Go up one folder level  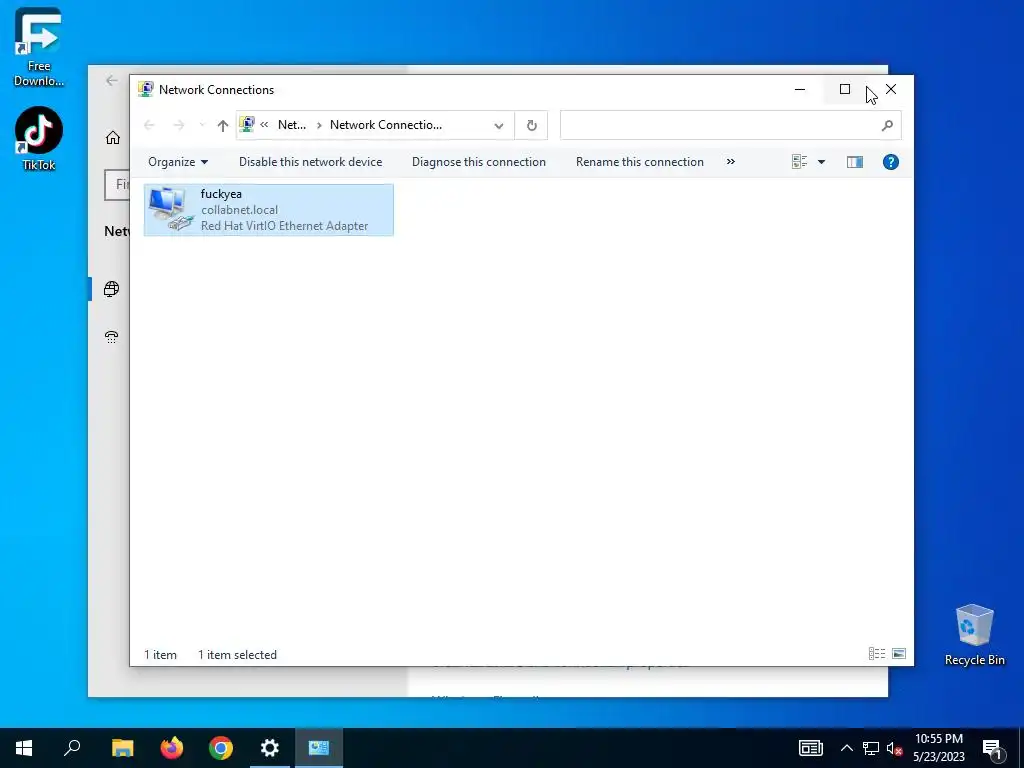click(223, 125)
